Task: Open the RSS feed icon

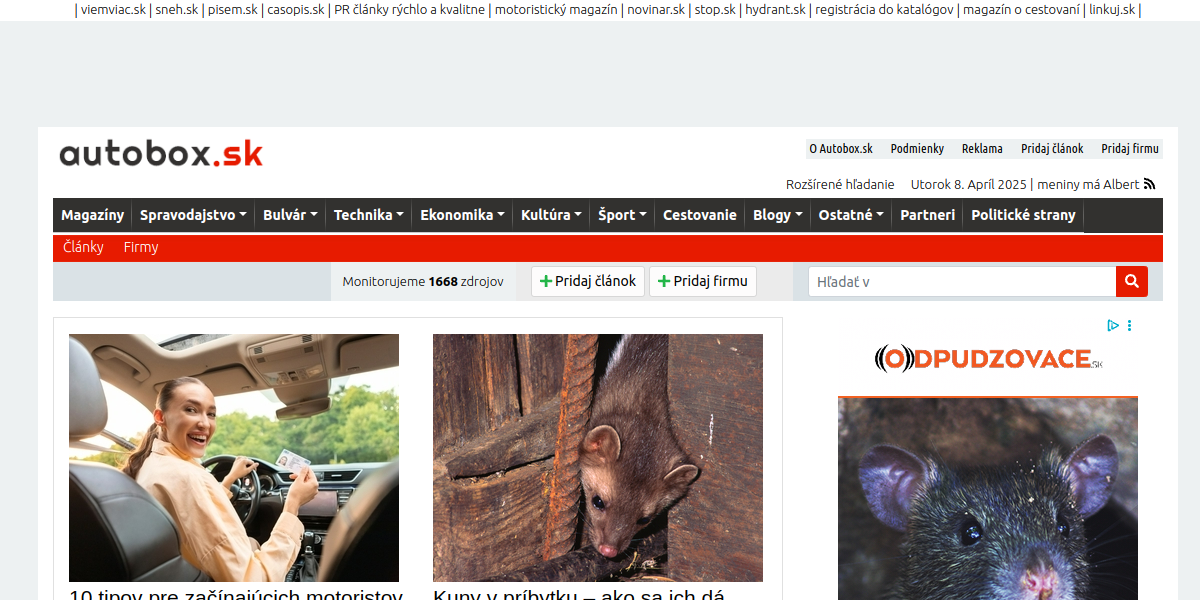Action: 1149,184
